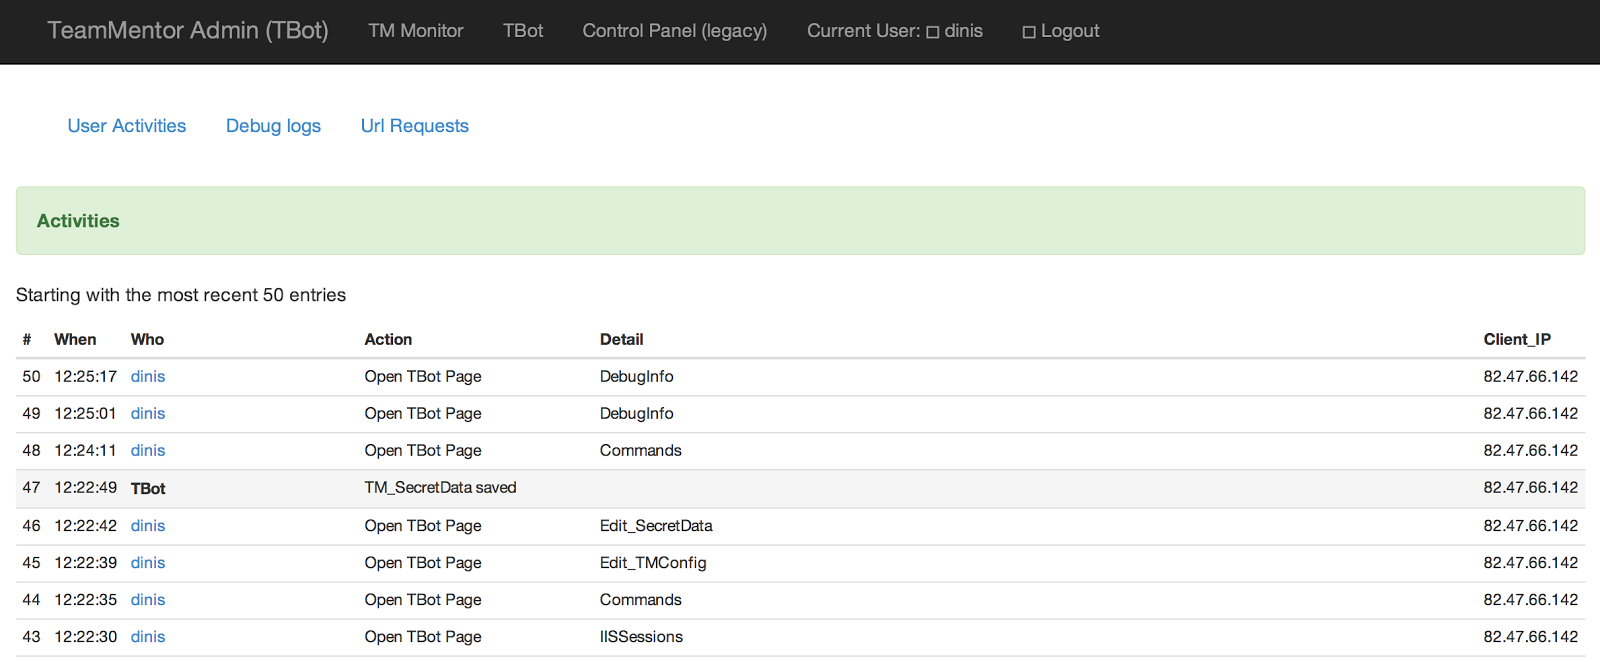This screenshot has height=662, width=1600.
Task: Click Current User dinis in the navbar
Action: pos(895,31)
